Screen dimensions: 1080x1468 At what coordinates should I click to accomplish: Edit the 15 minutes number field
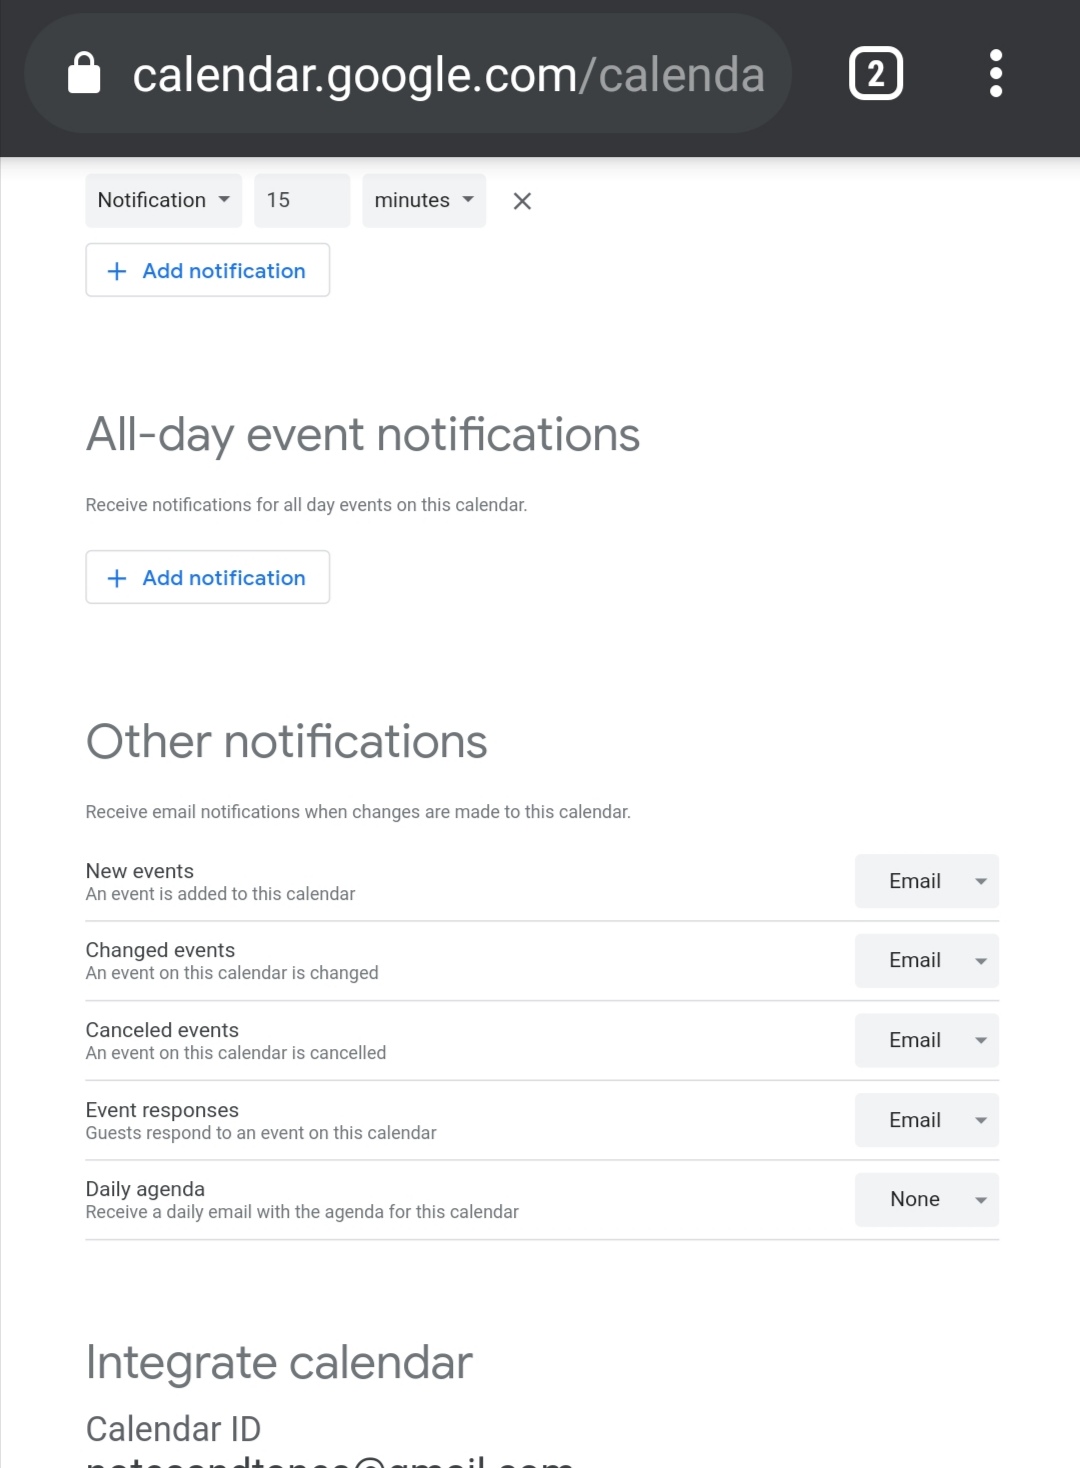tap(301, 200)
